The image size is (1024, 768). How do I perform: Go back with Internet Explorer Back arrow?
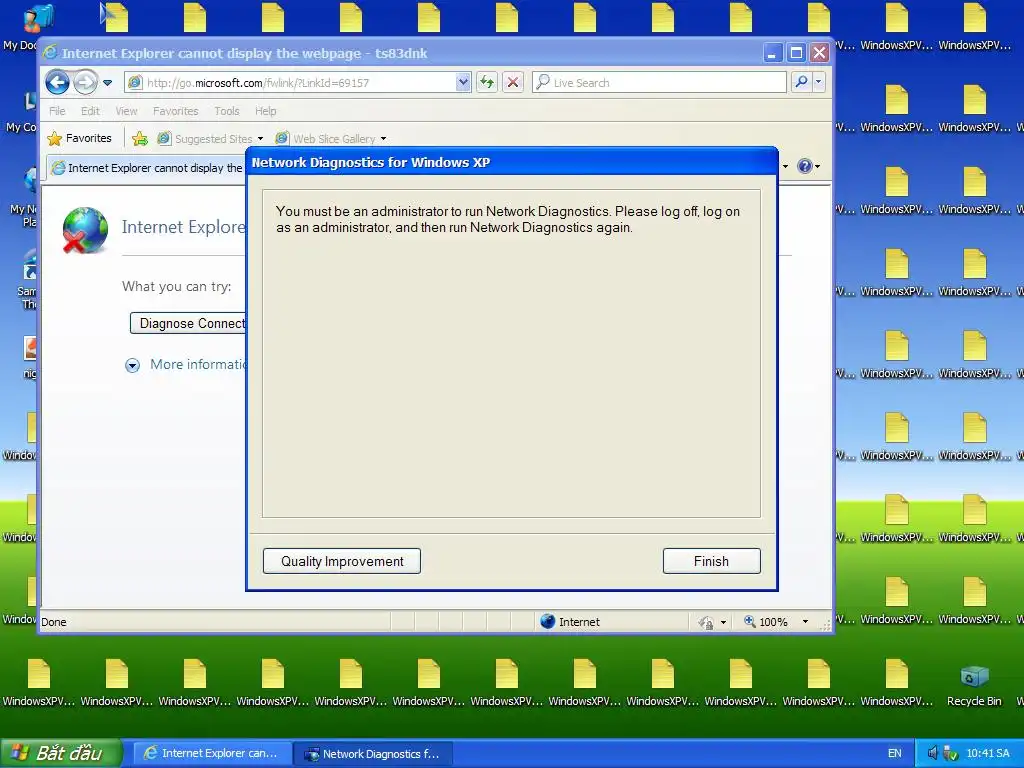coord(57,82)
